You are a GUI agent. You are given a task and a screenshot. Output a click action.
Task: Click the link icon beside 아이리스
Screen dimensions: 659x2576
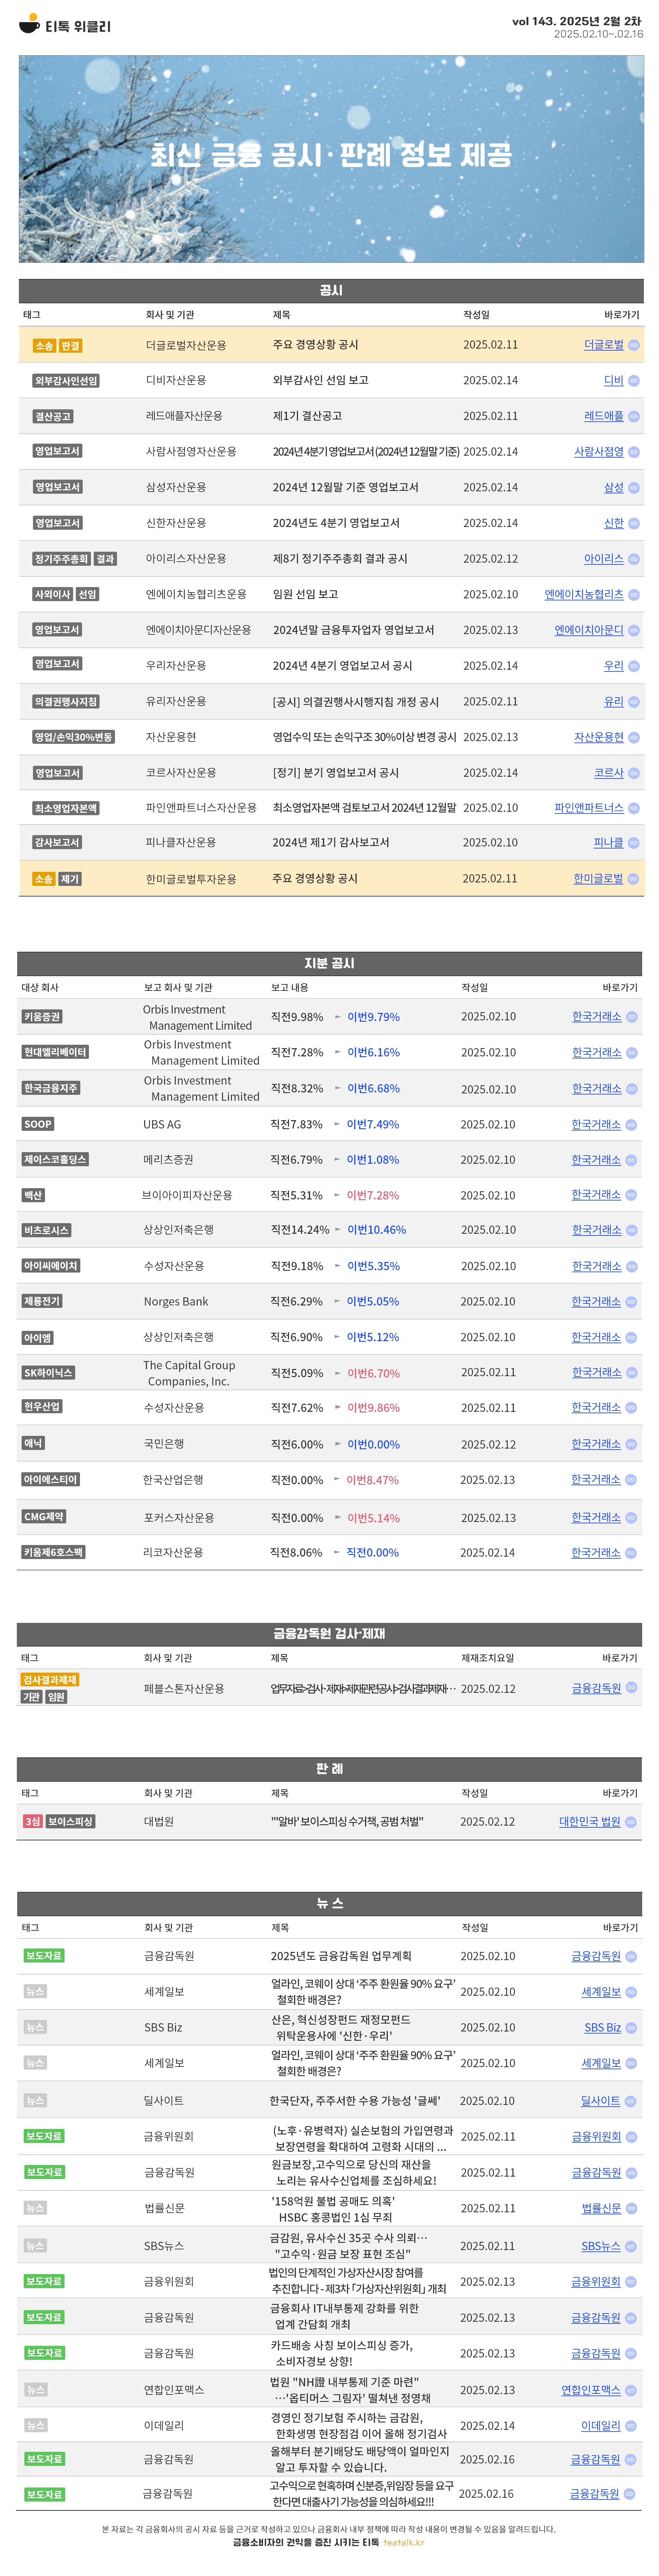click(634, 559)
